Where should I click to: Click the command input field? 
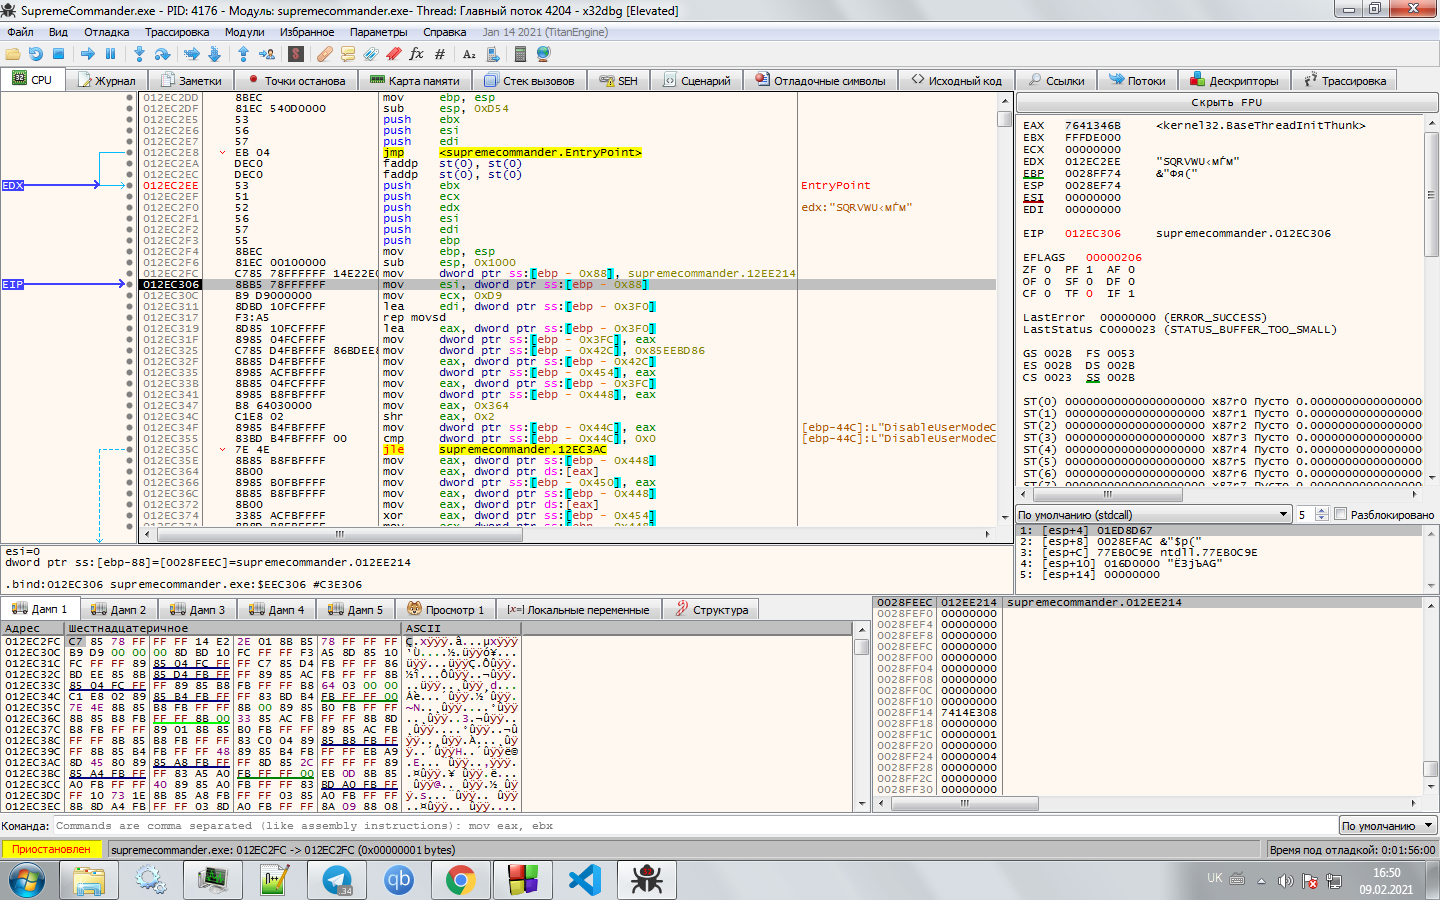pos(694,826)
